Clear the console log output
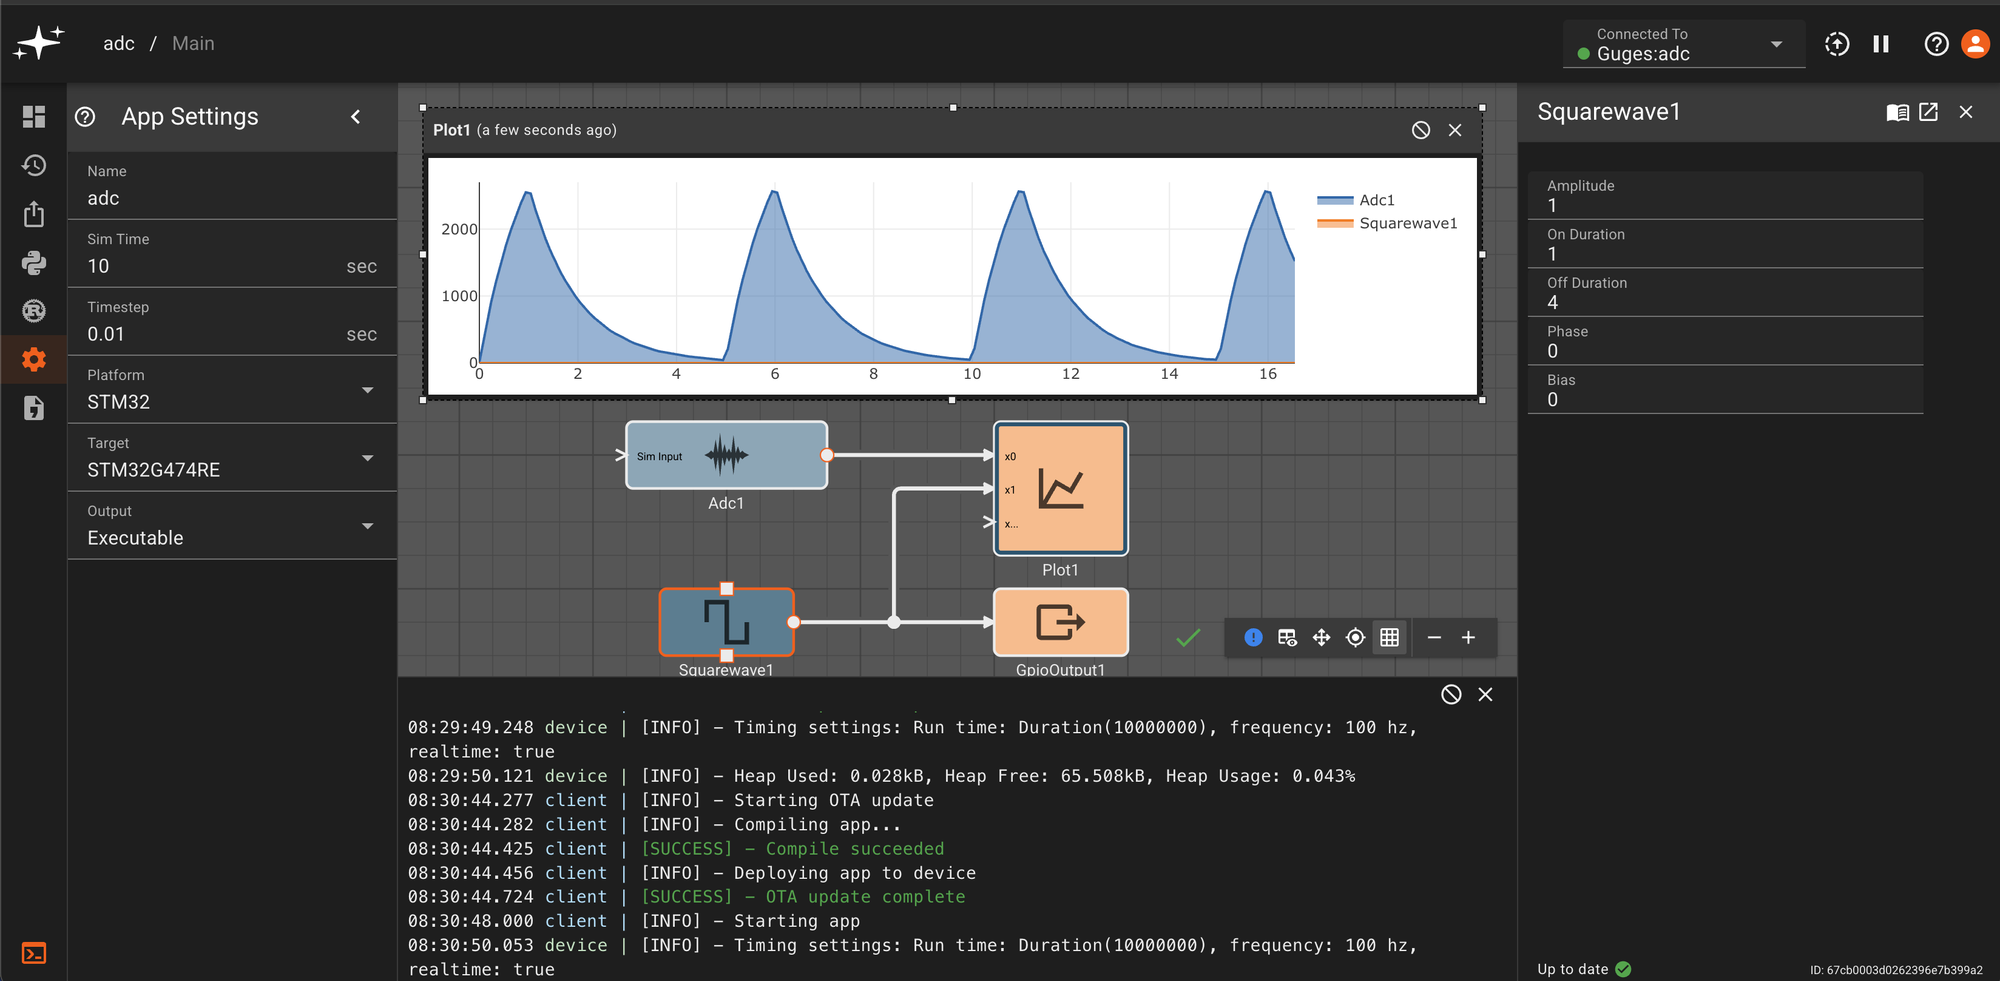This screenshot has width=2000, height=981. 1451,695
